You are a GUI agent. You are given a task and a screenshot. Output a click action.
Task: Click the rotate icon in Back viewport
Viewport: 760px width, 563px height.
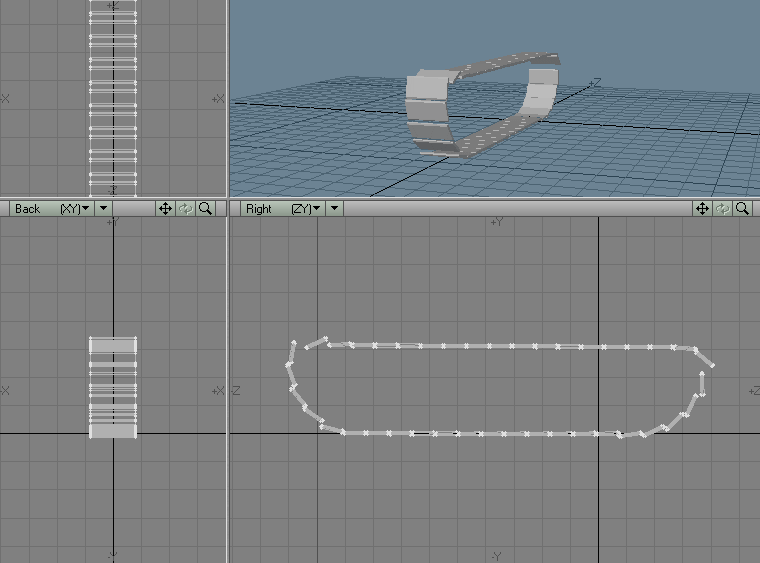pos(186,209)
